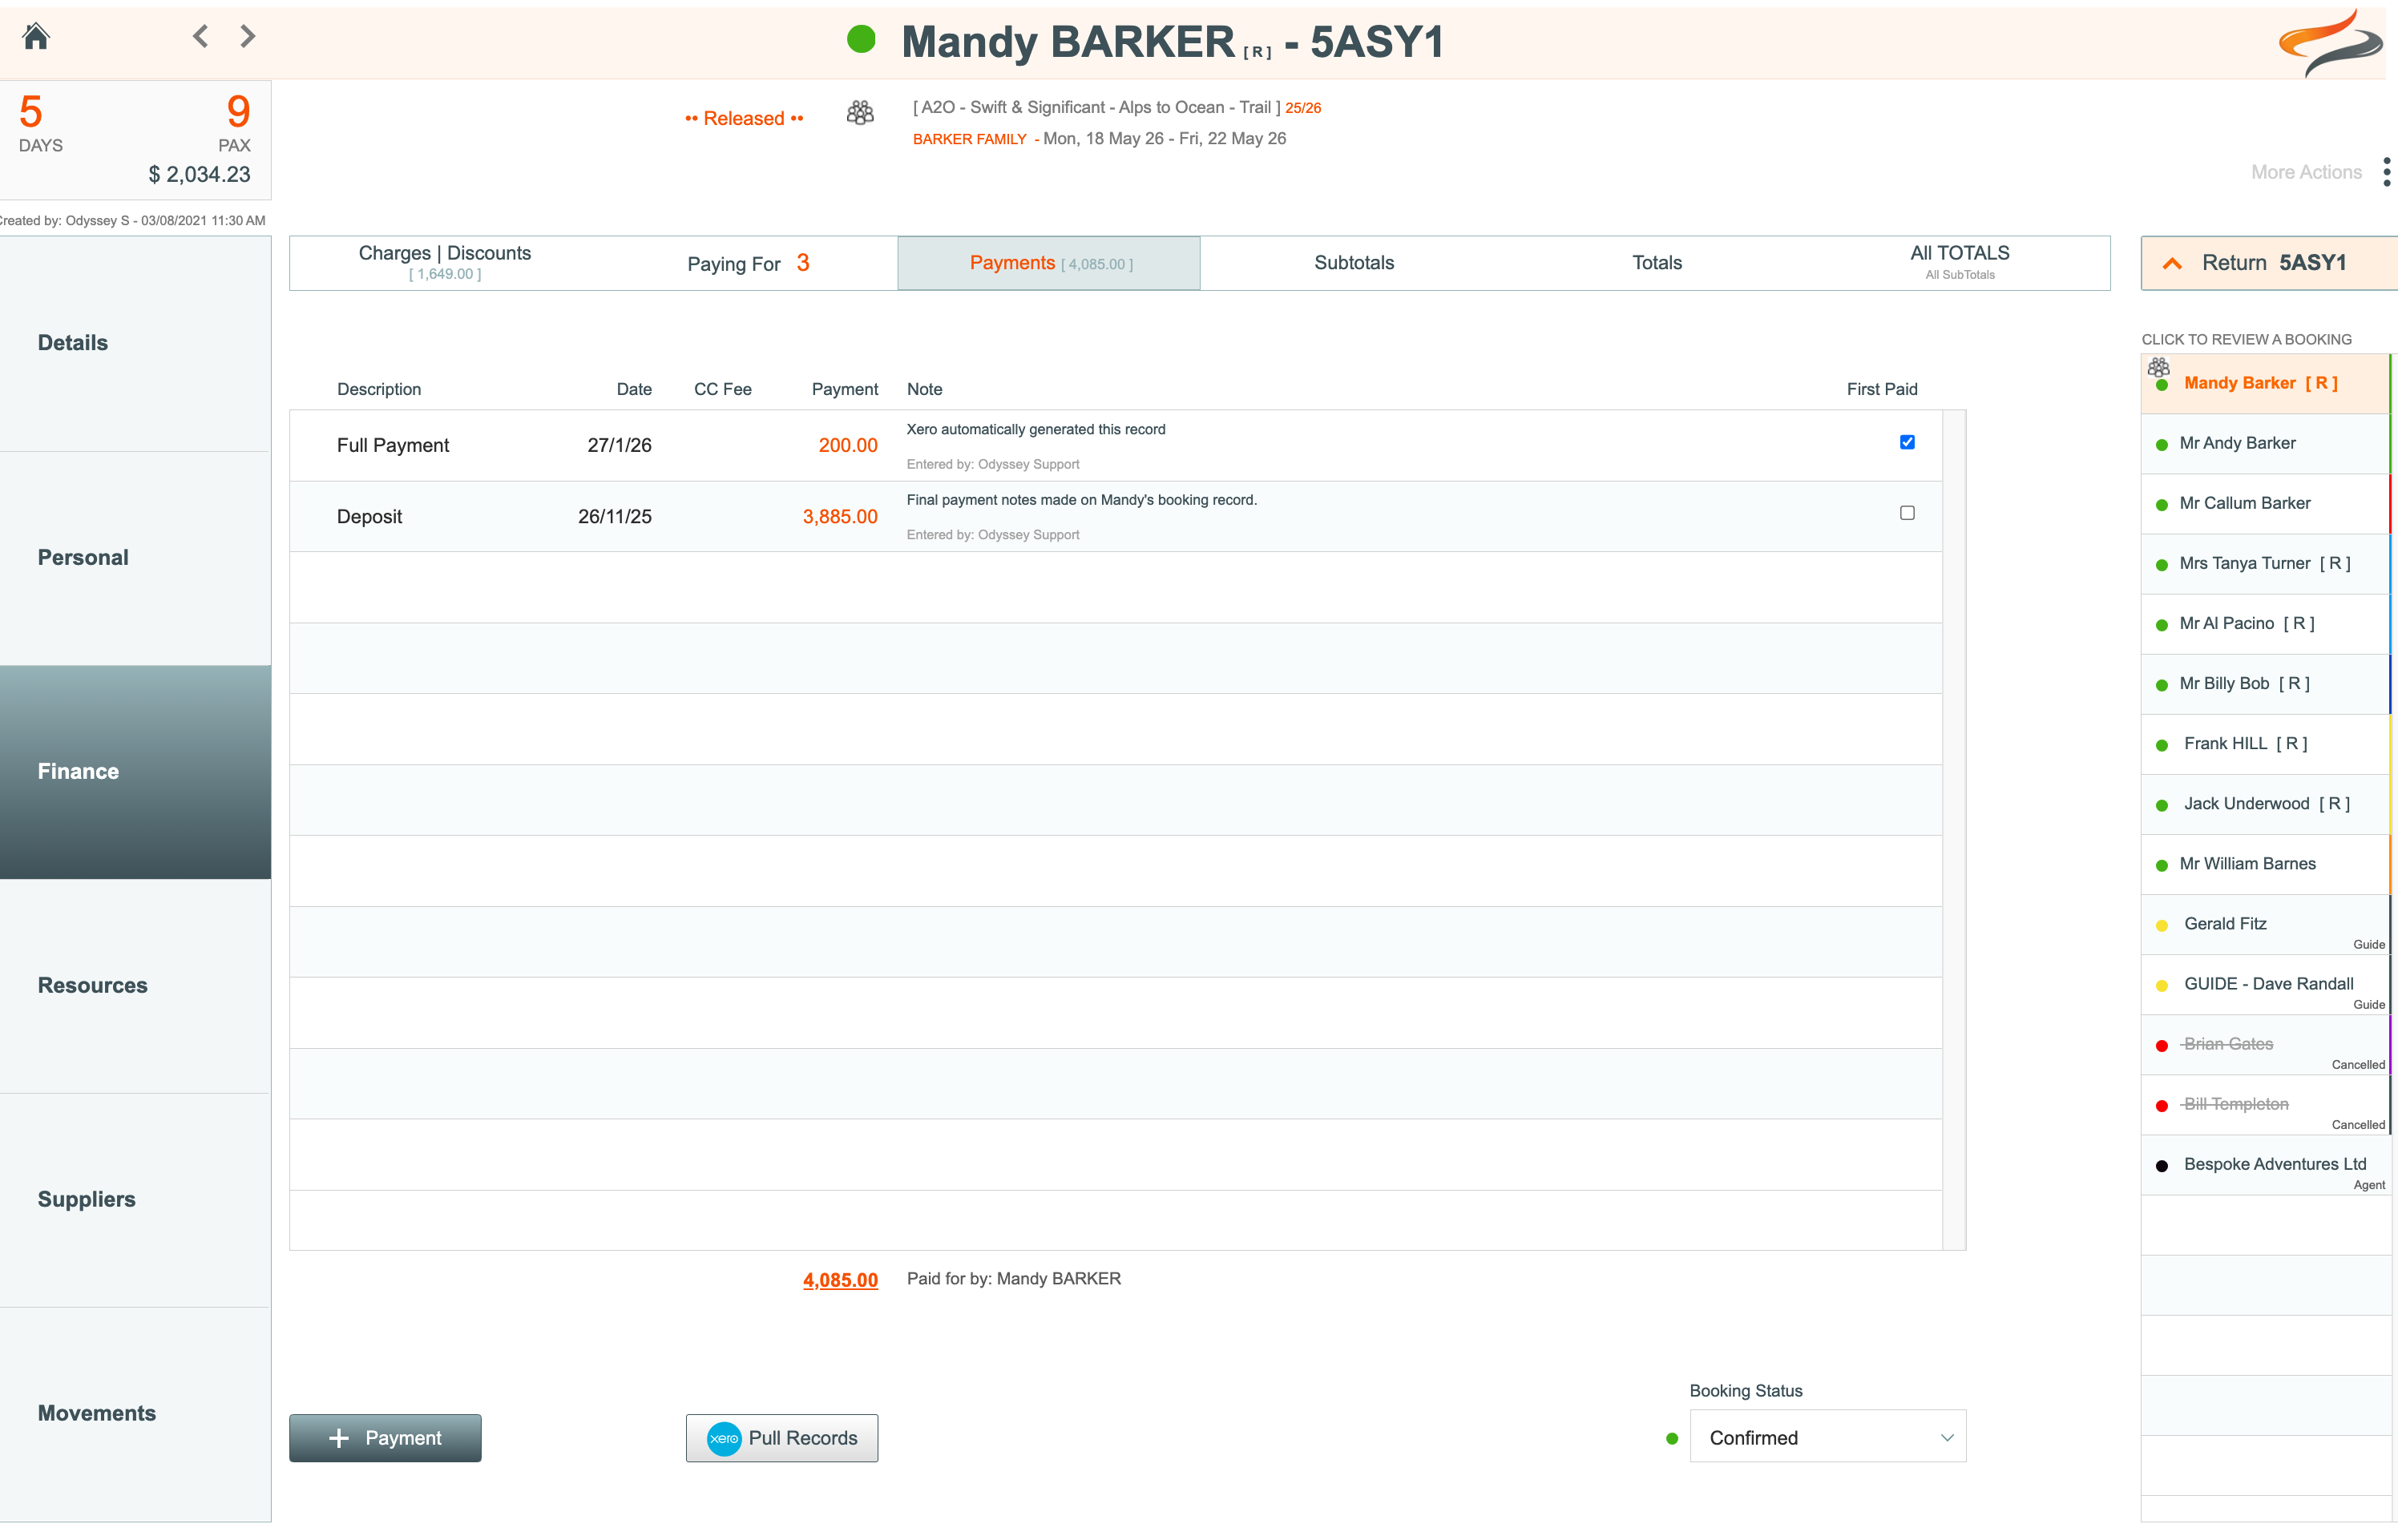
Task: Open the Charges | Discounts tab
Action: click(445, 263)
